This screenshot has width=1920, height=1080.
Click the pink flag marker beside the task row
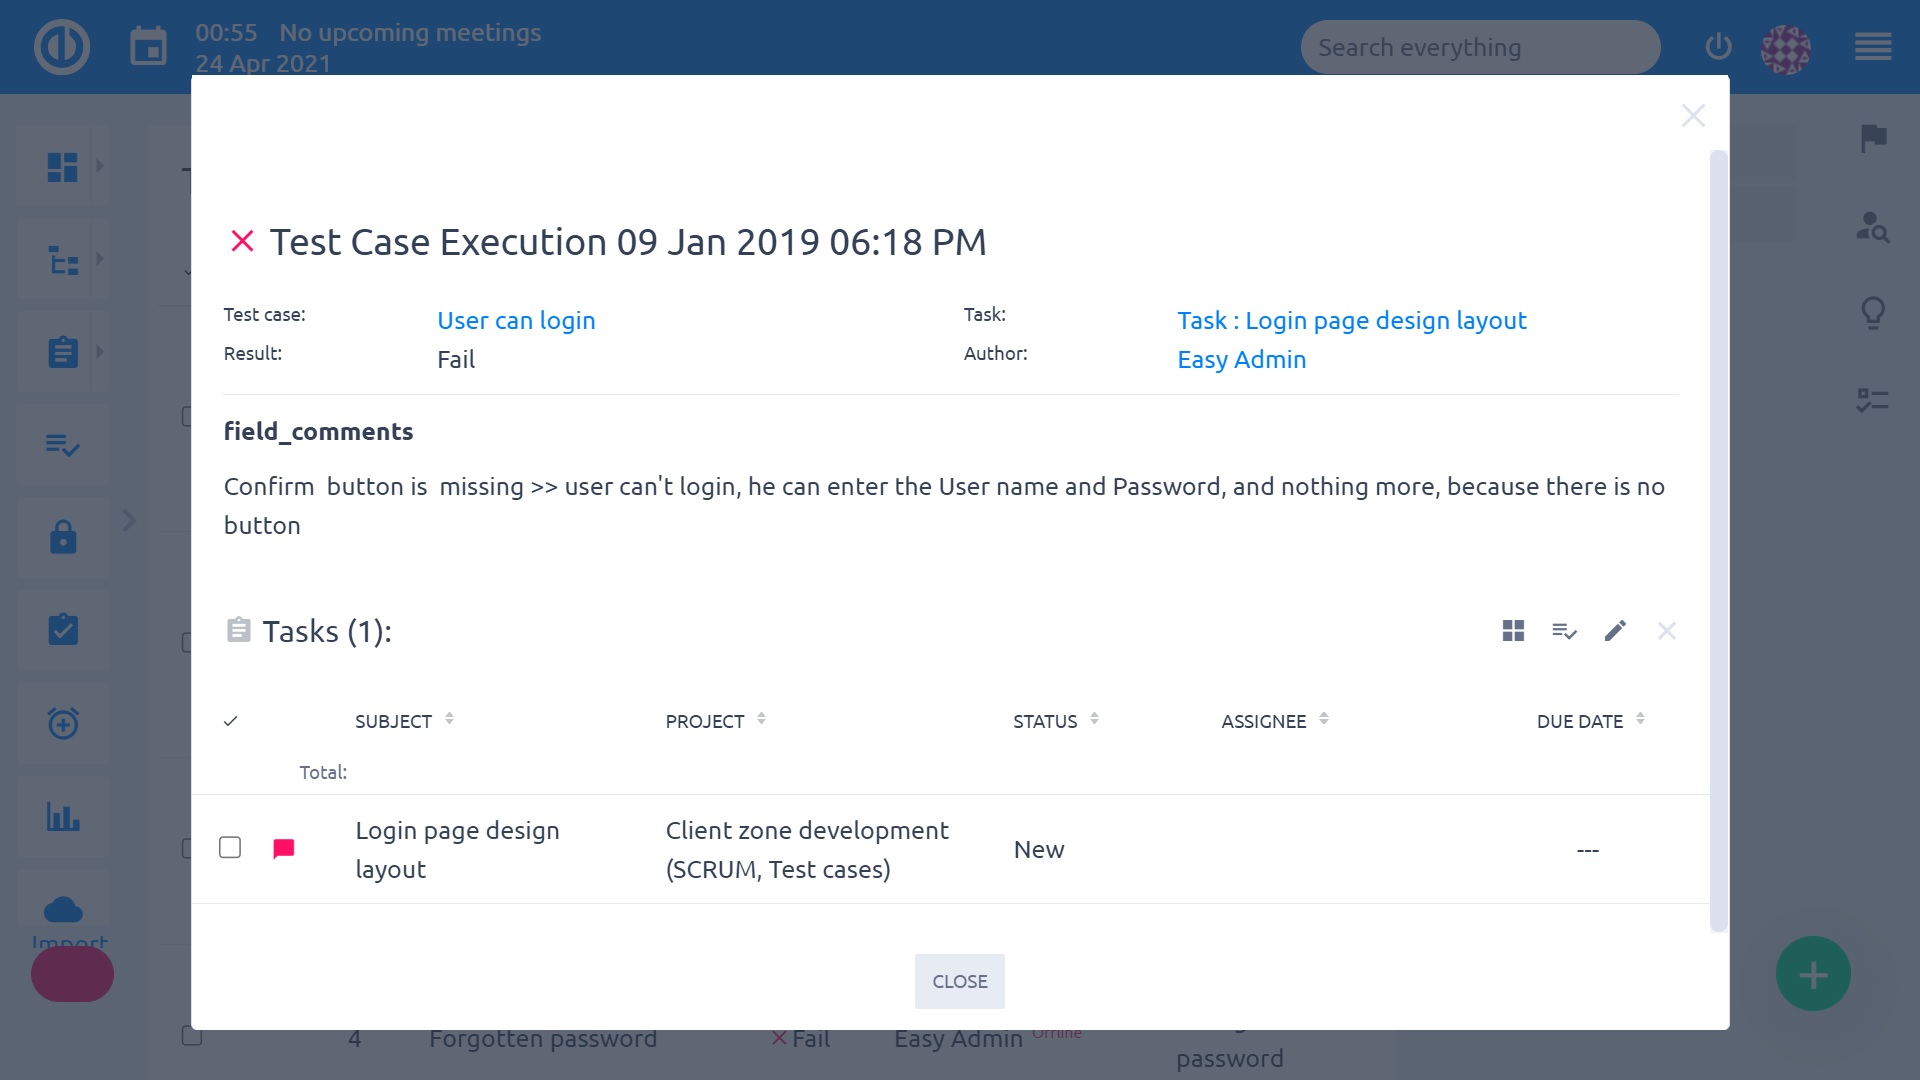(x=284, y=847)
